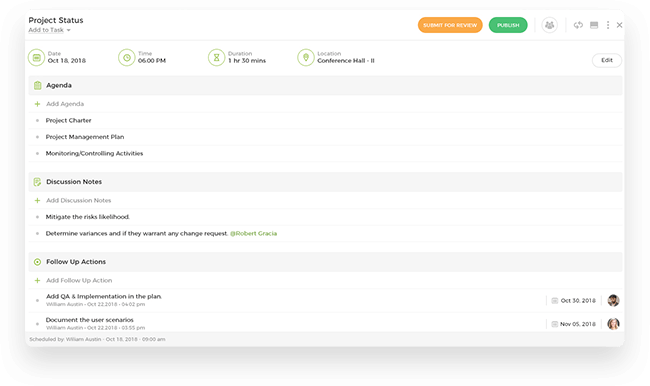Screen dimensions: 650x386
Task: Collapse the Agenda section header
Action: click(325, 85)
